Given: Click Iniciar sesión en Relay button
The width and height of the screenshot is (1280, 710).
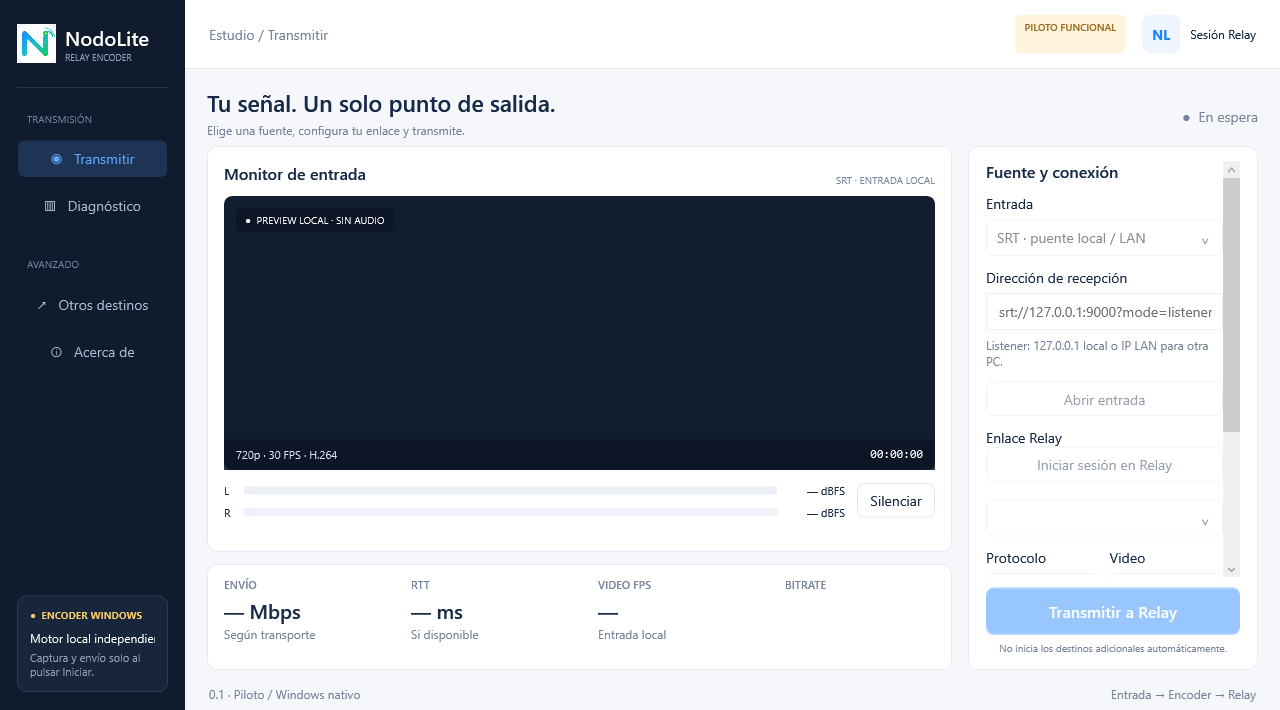Looking at the screenshot, I should (1104, 465).
